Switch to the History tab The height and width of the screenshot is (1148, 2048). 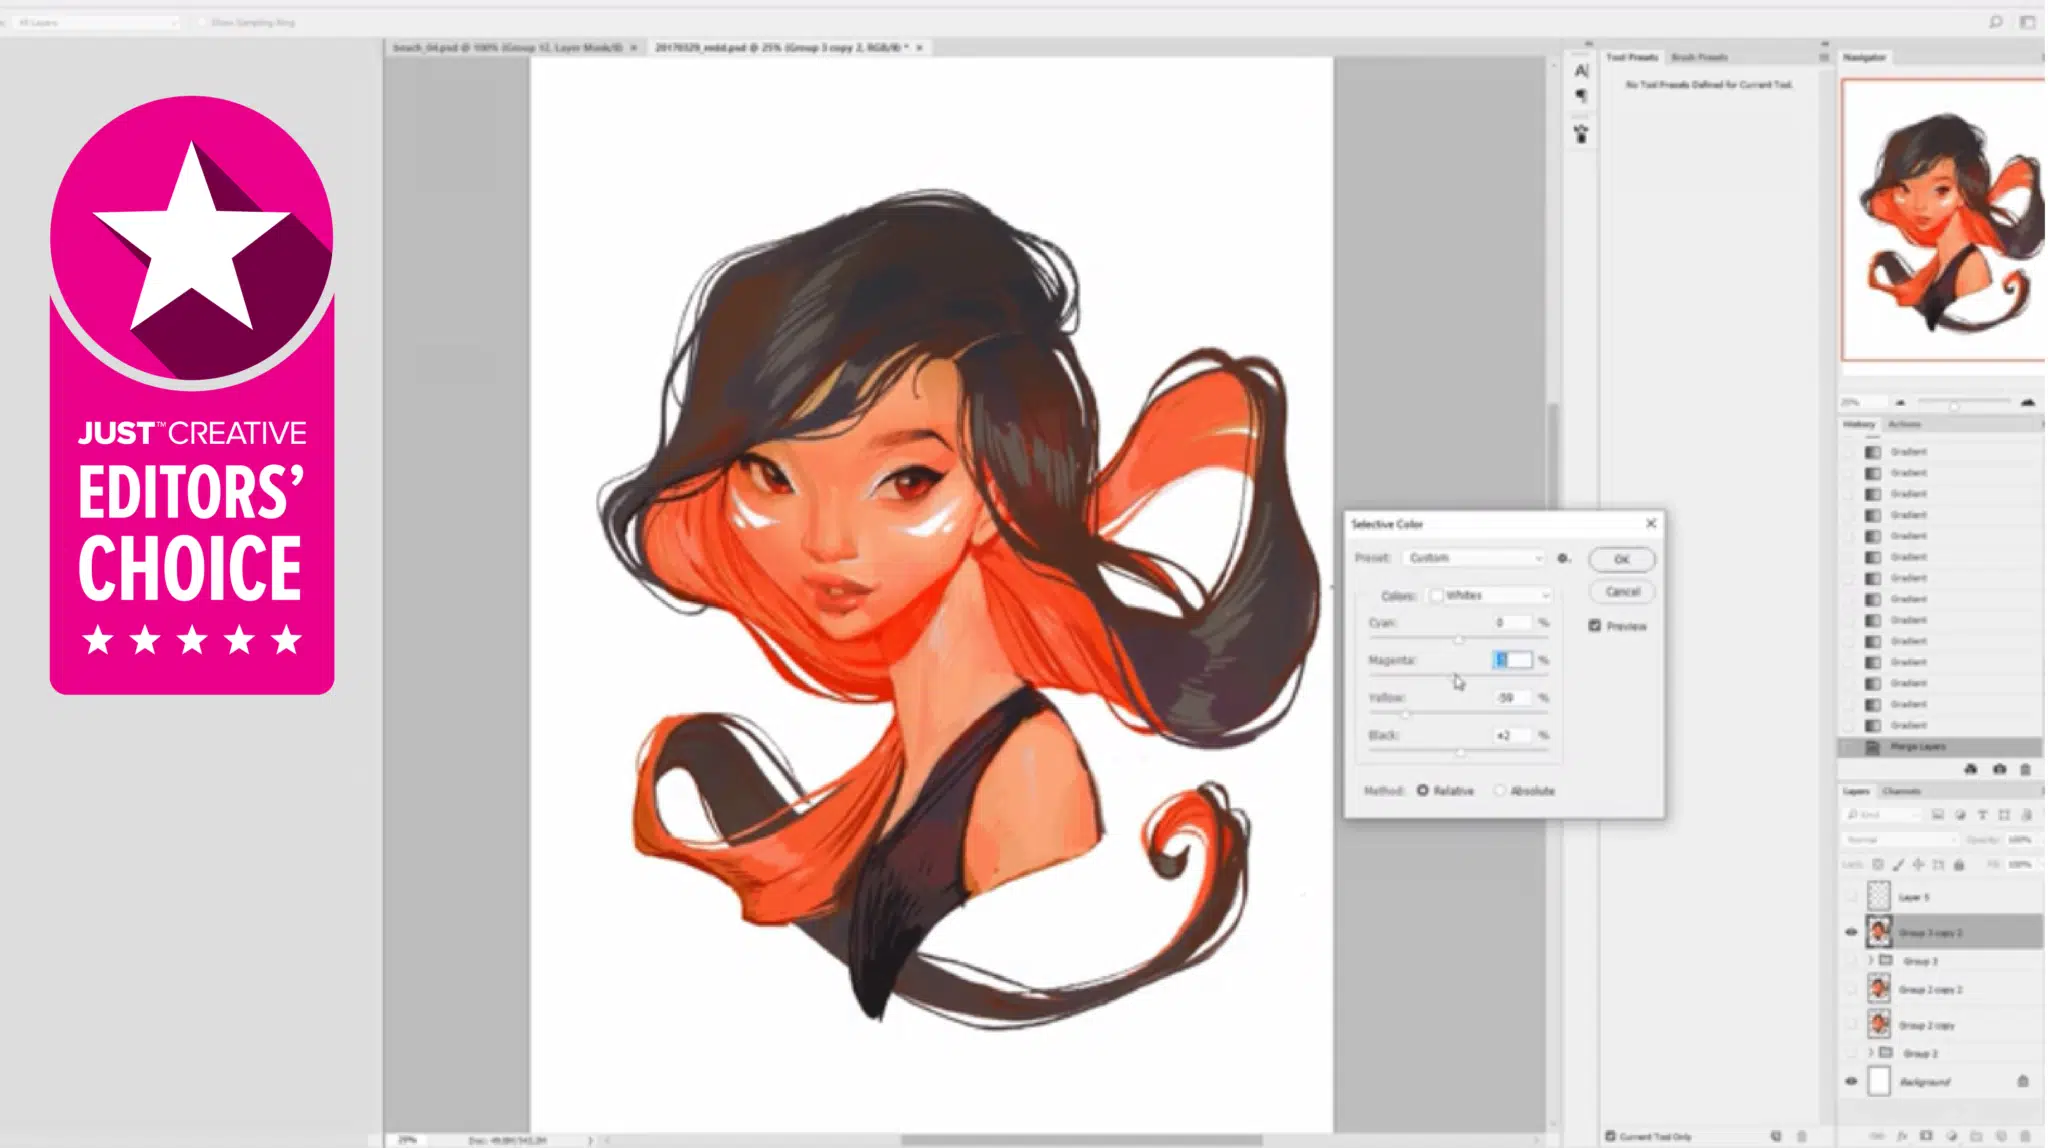click(x=1859, y=424)
